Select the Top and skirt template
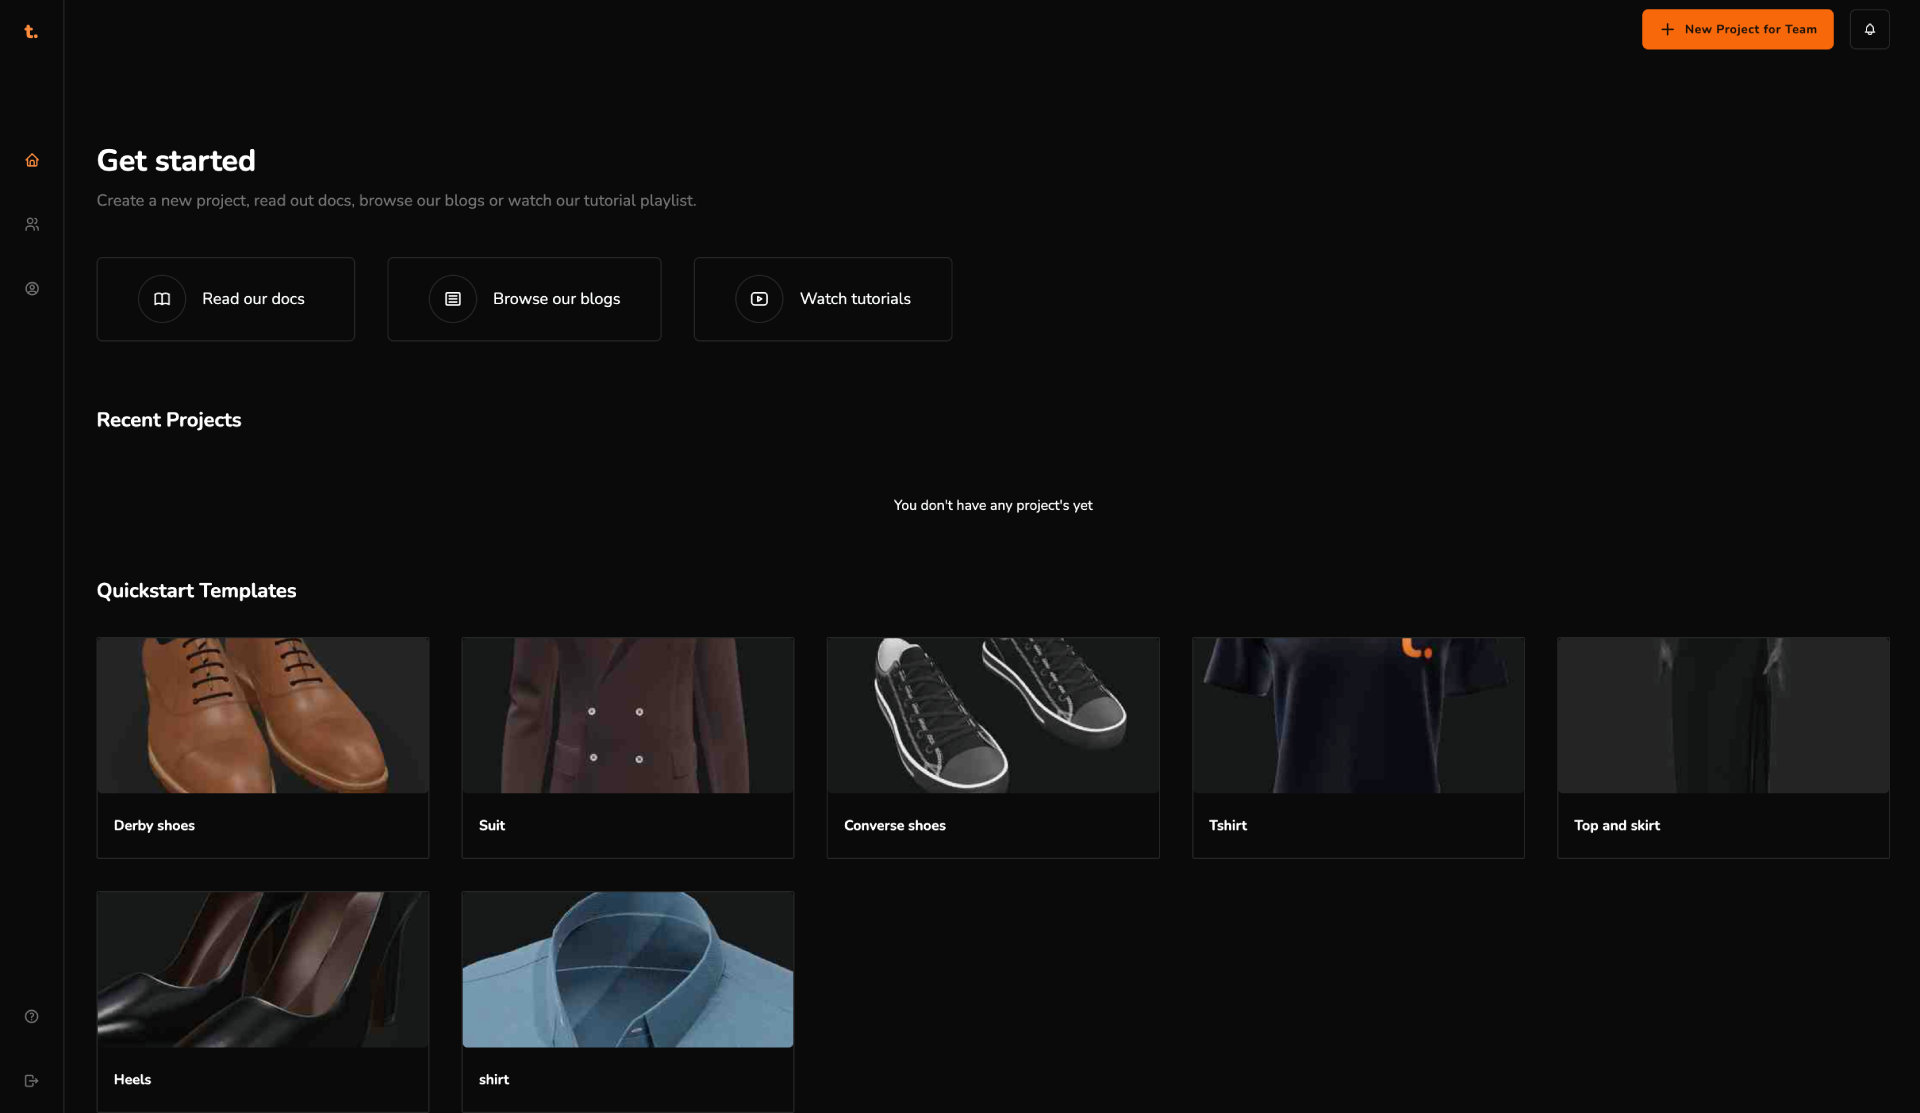Screen dimensions: 1920x1113 (1723, 716)
